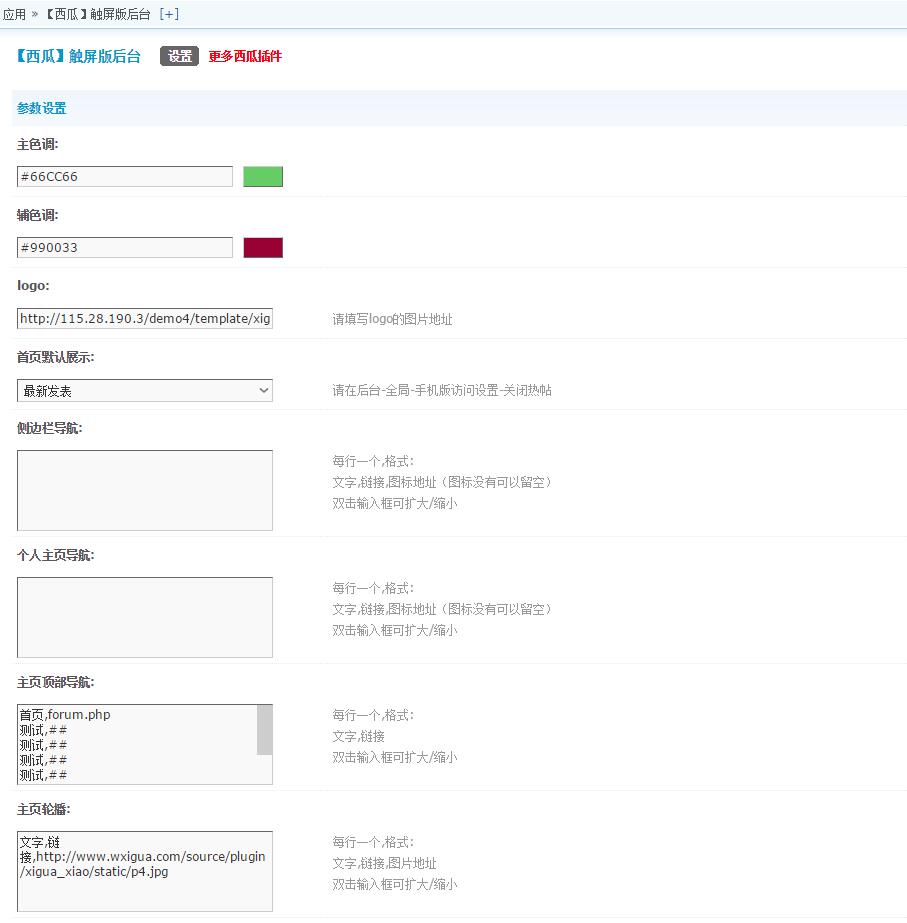Click the logo: field label
Viewport: 907px width, 923px height.
point(33,286)
